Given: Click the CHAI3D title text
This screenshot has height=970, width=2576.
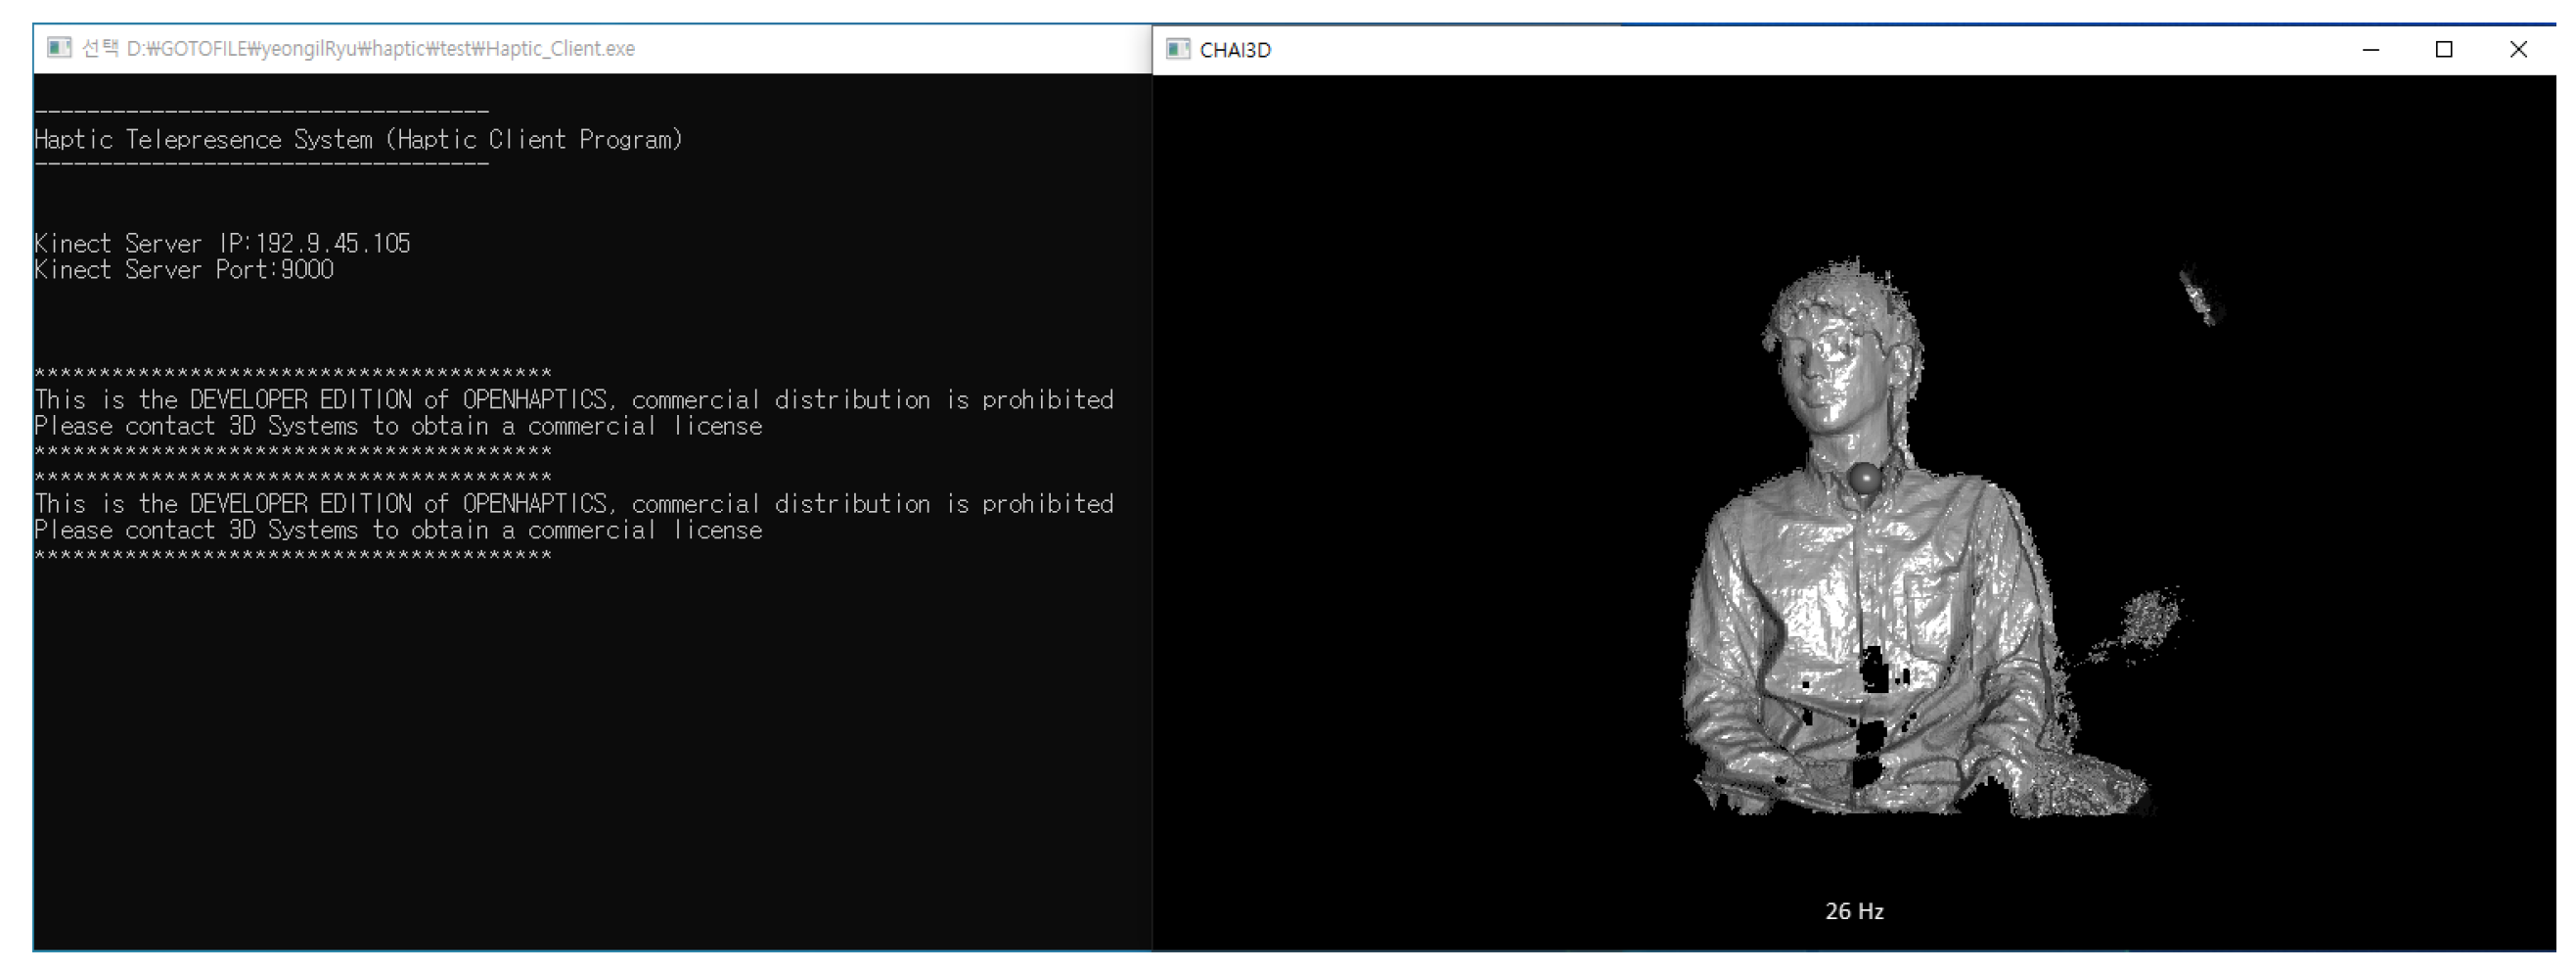Looking at the screenshot, I should [1235, 50].
